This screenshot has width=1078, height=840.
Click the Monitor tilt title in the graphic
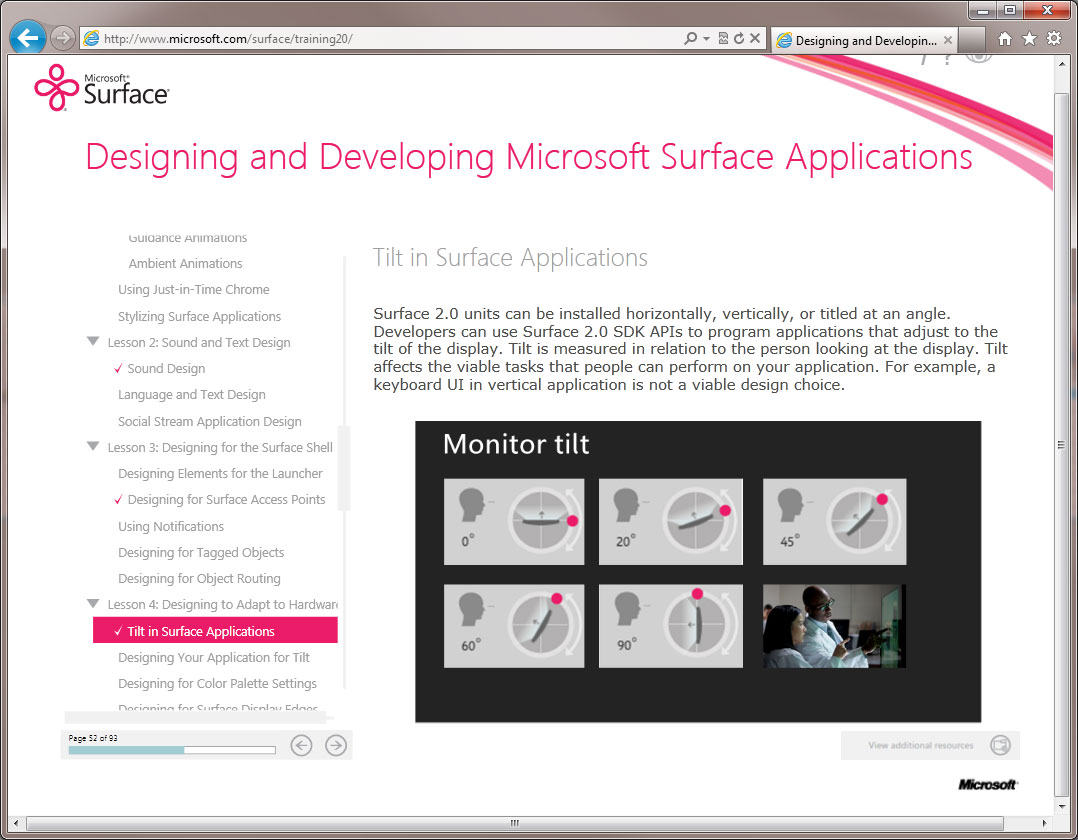(x=516, y=444)
